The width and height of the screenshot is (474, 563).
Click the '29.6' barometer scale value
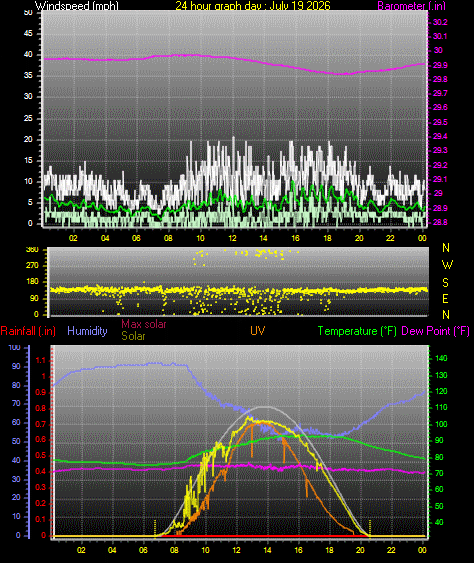(440, 107)
